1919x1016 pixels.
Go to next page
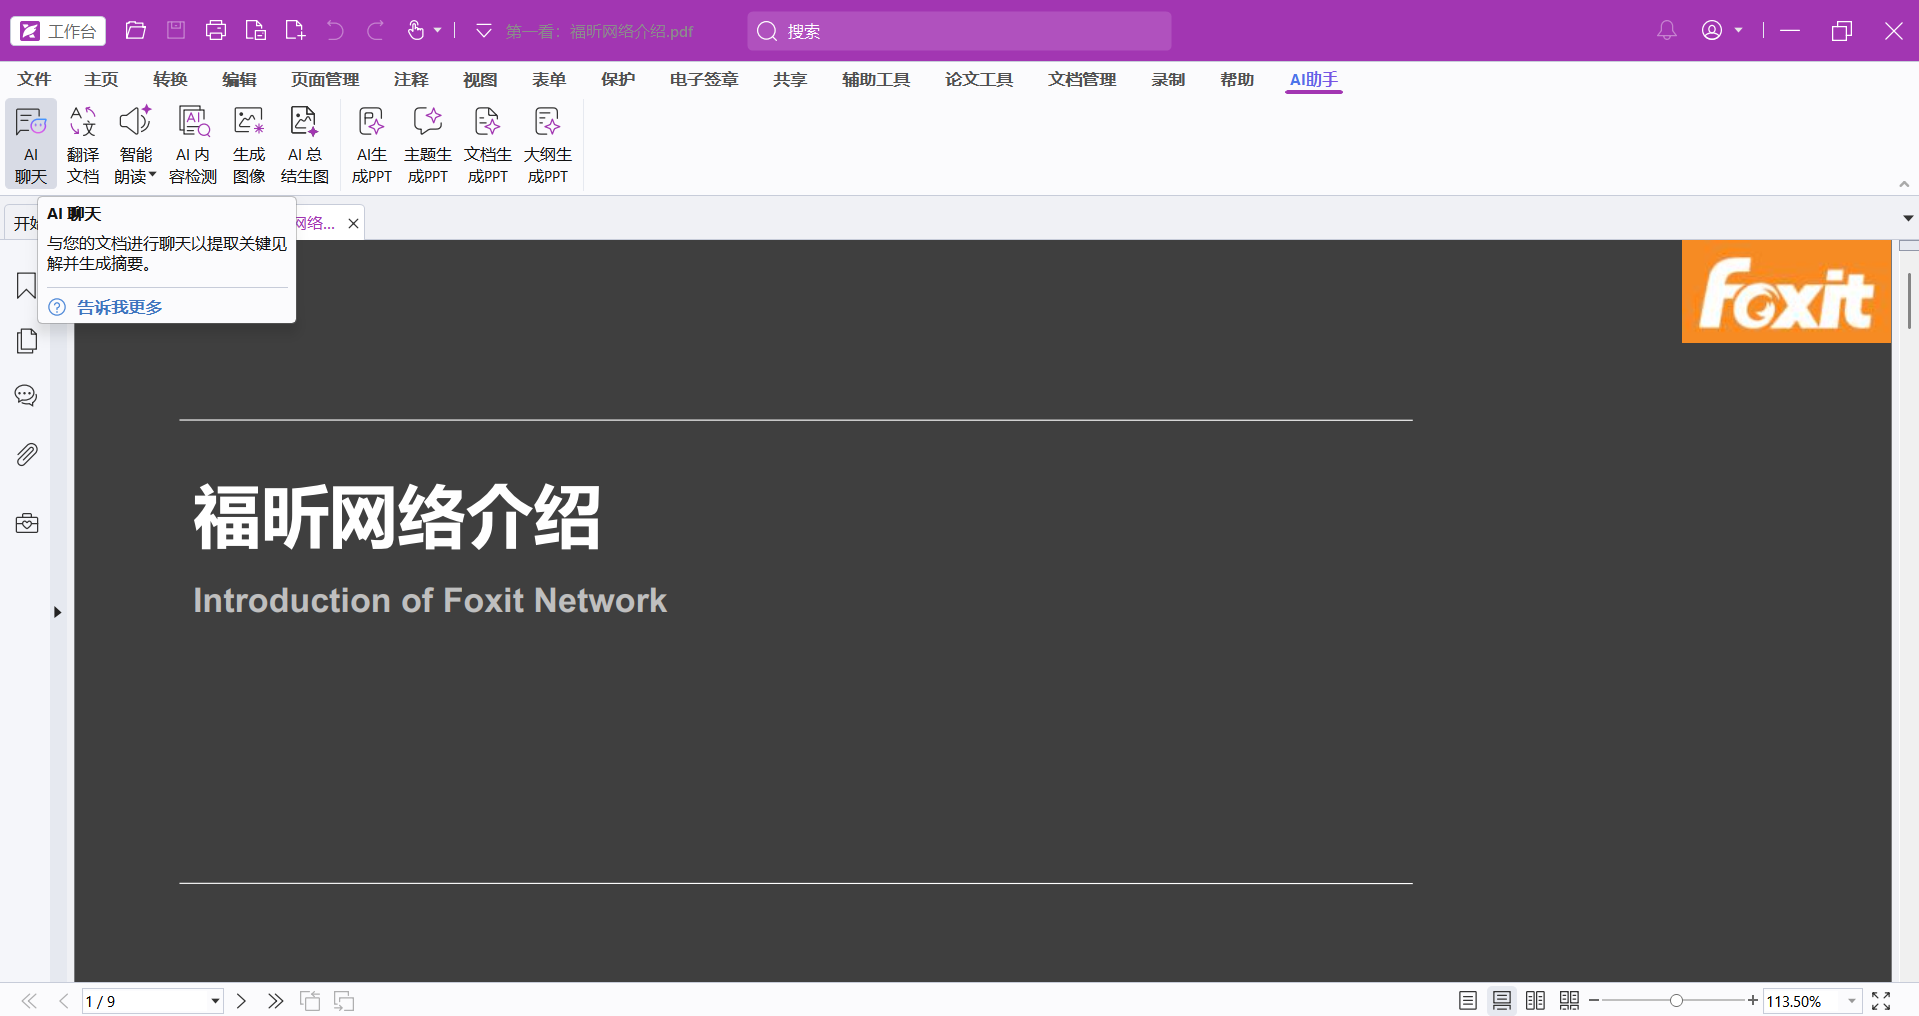241,1001
